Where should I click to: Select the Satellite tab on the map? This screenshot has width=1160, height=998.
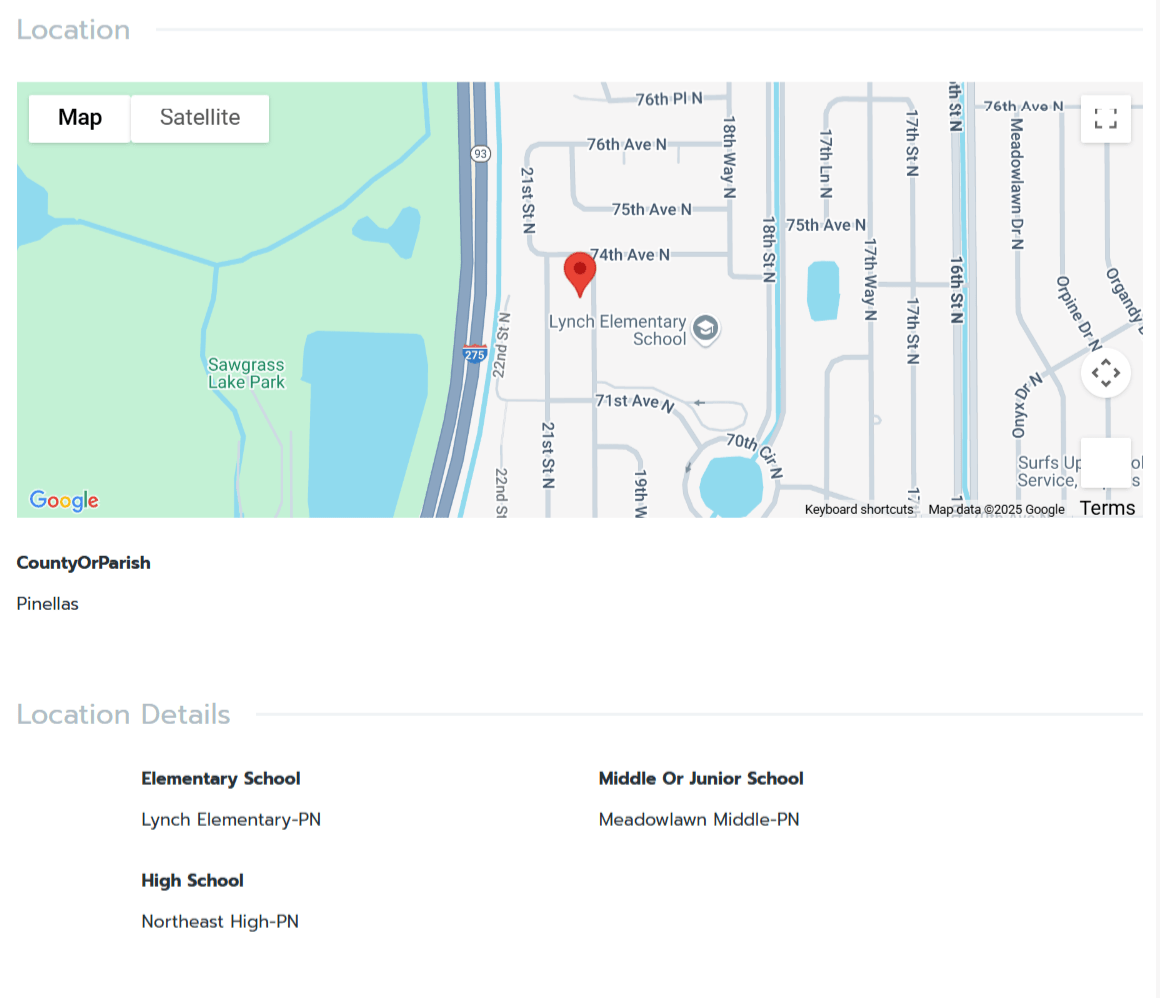click(x=199, y=117)
